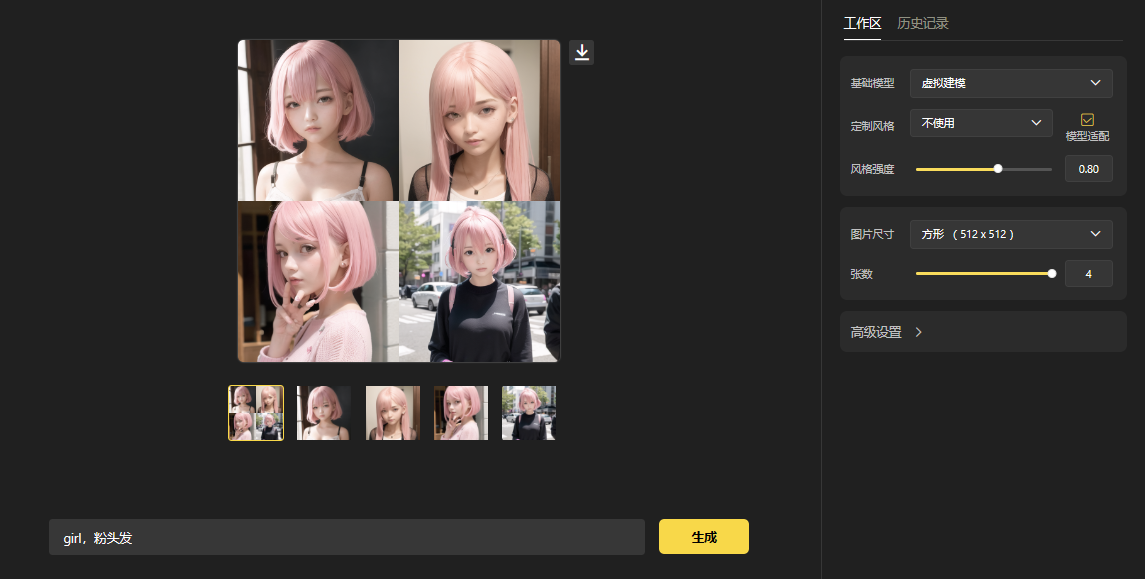Select the thumbnail of girl in black sweater on street
Screen dimensions: 1145x579
(x=529, y=413)
